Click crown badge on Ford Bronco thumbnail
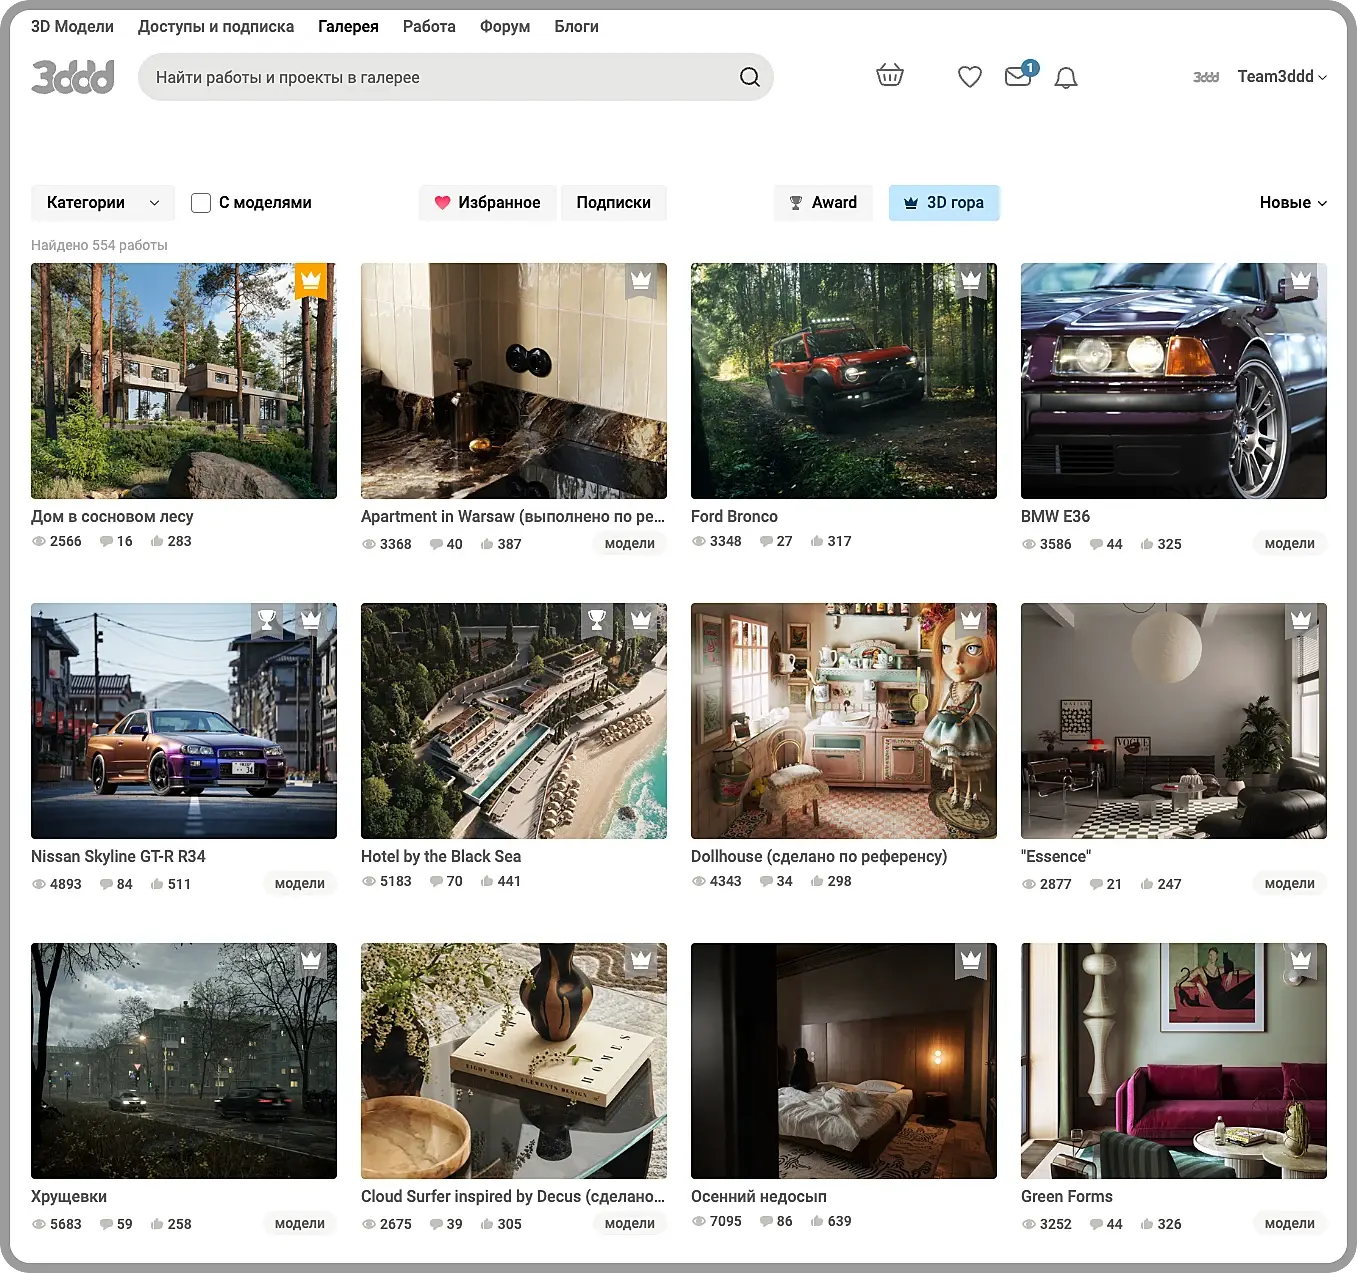This screenshot has height=1273, width=1357. click(971, 281)
